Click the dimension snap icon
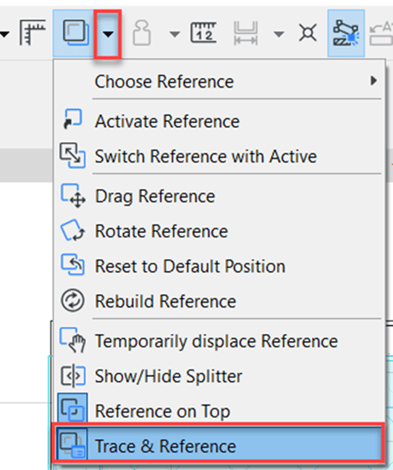 tap(245, 33)
